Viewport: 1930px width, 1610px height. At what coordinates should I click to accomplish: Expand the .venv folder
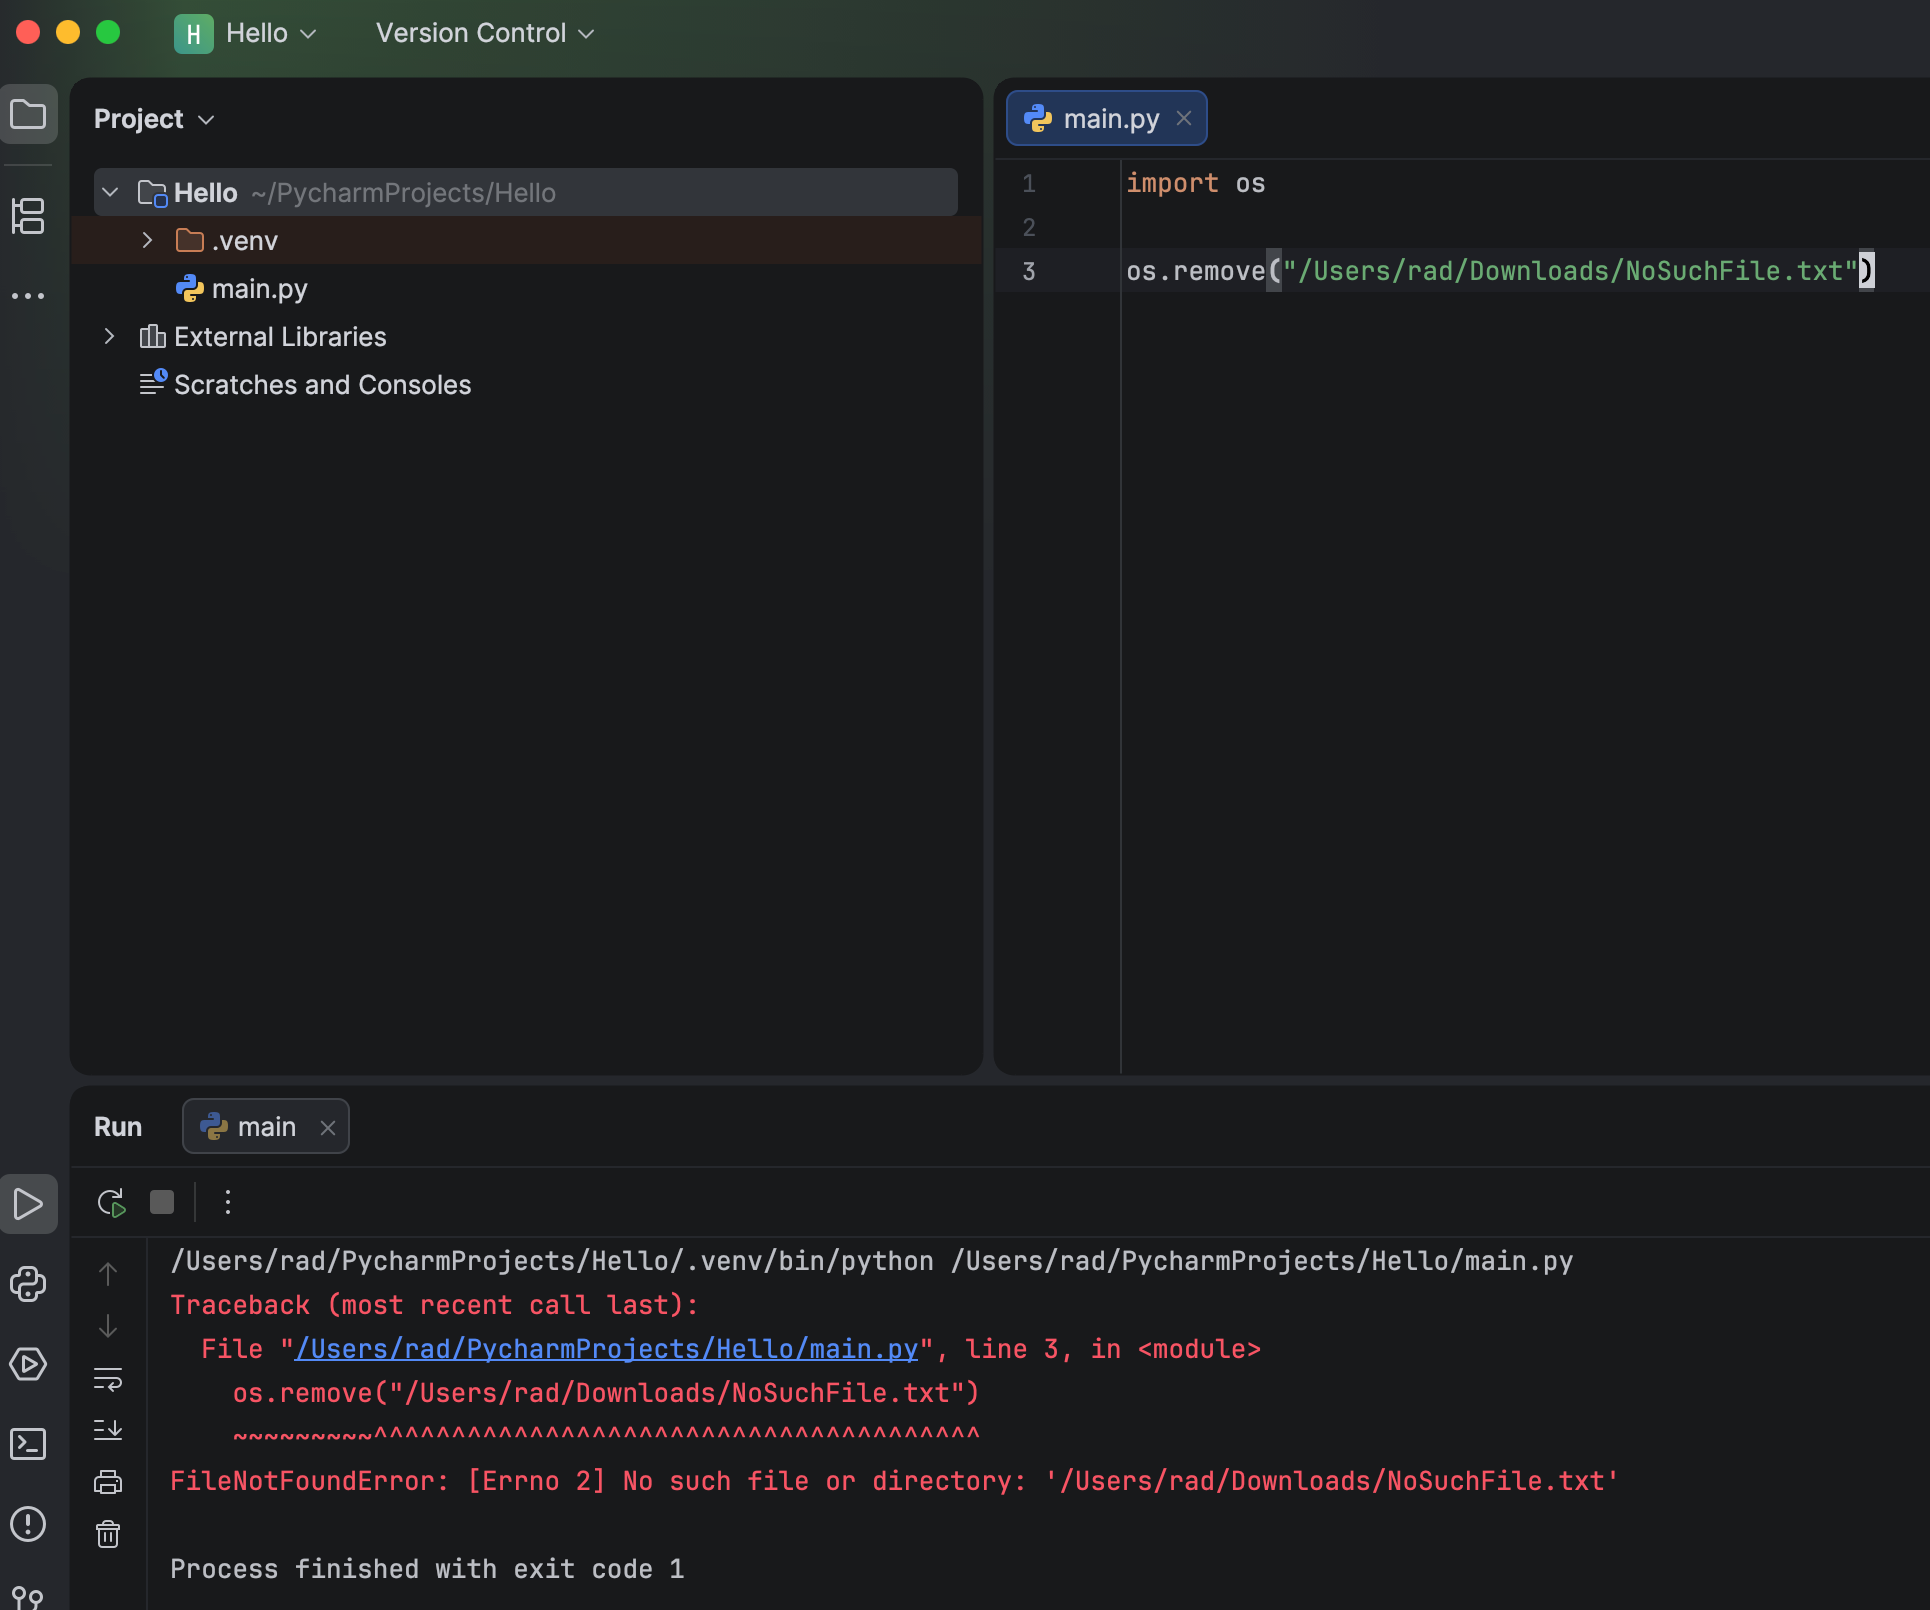pyautogui.click(x=147, y=240)
